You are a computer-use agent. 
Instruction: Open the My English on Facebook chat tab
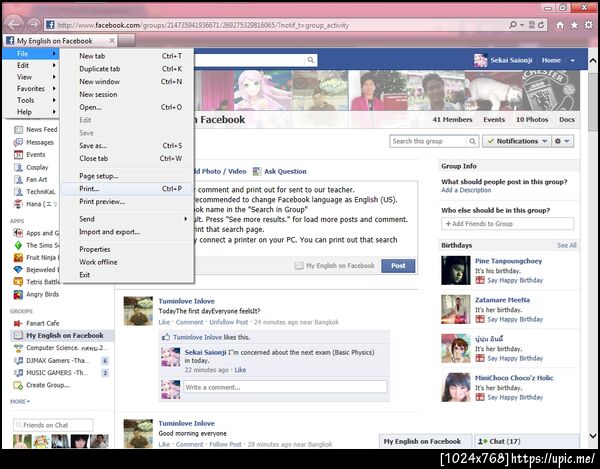click(426, 441)
